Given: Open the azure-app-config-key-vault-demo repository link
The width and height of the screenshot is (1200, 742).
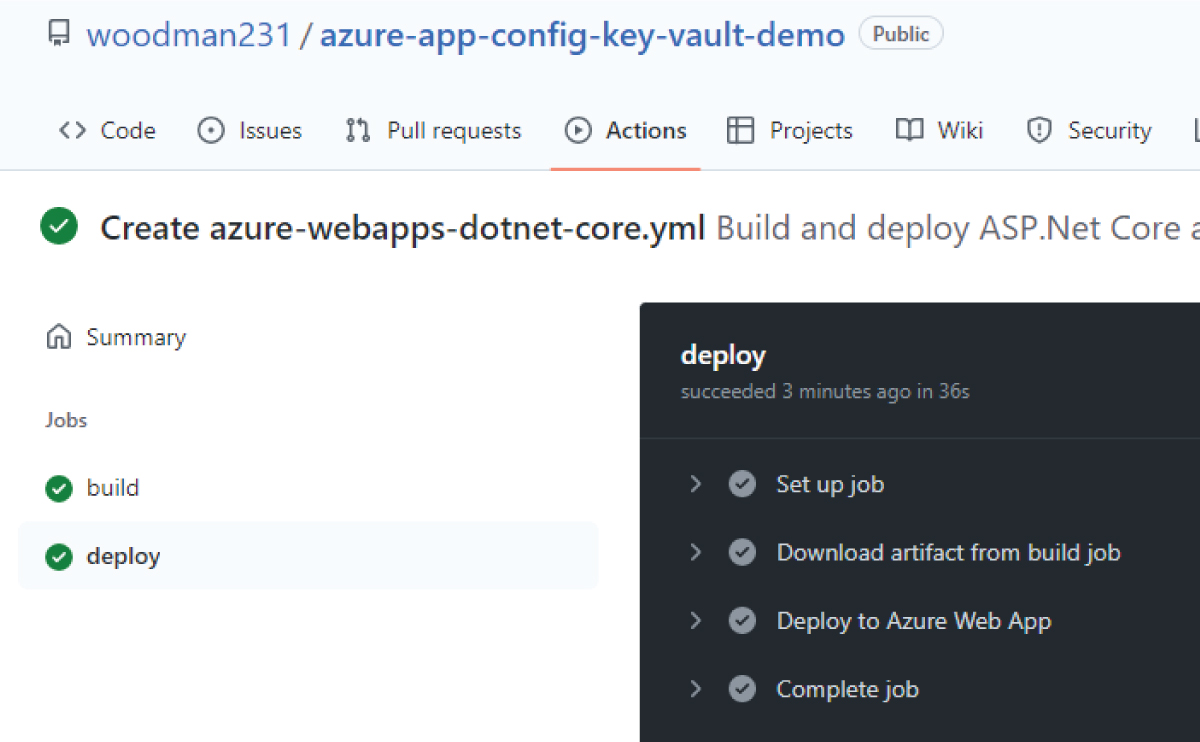Looking at the screenshot, I should coord(582,36).
